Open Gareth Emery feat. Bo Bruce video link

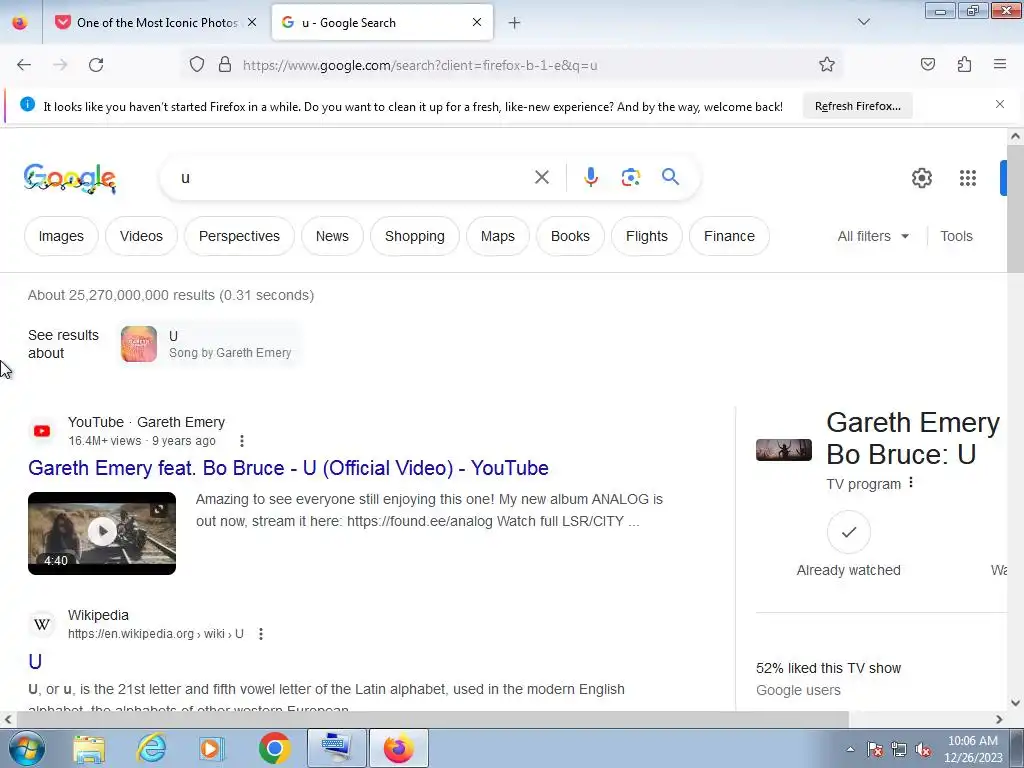click(x=288, y=468)
